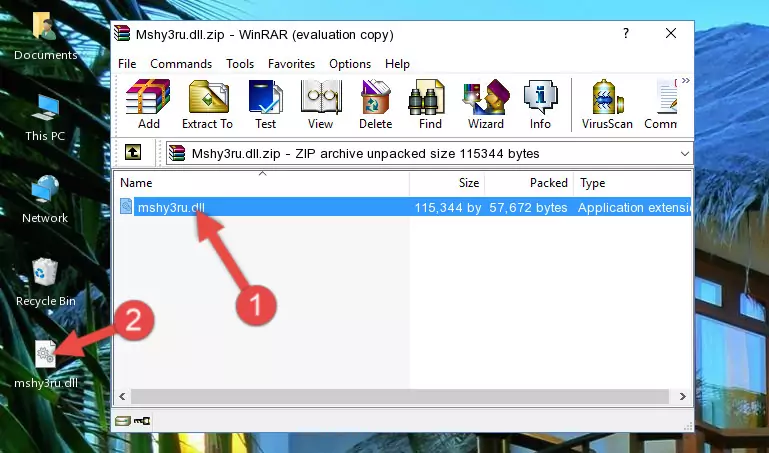Click the dll file icon in list row

click(126, 206)
